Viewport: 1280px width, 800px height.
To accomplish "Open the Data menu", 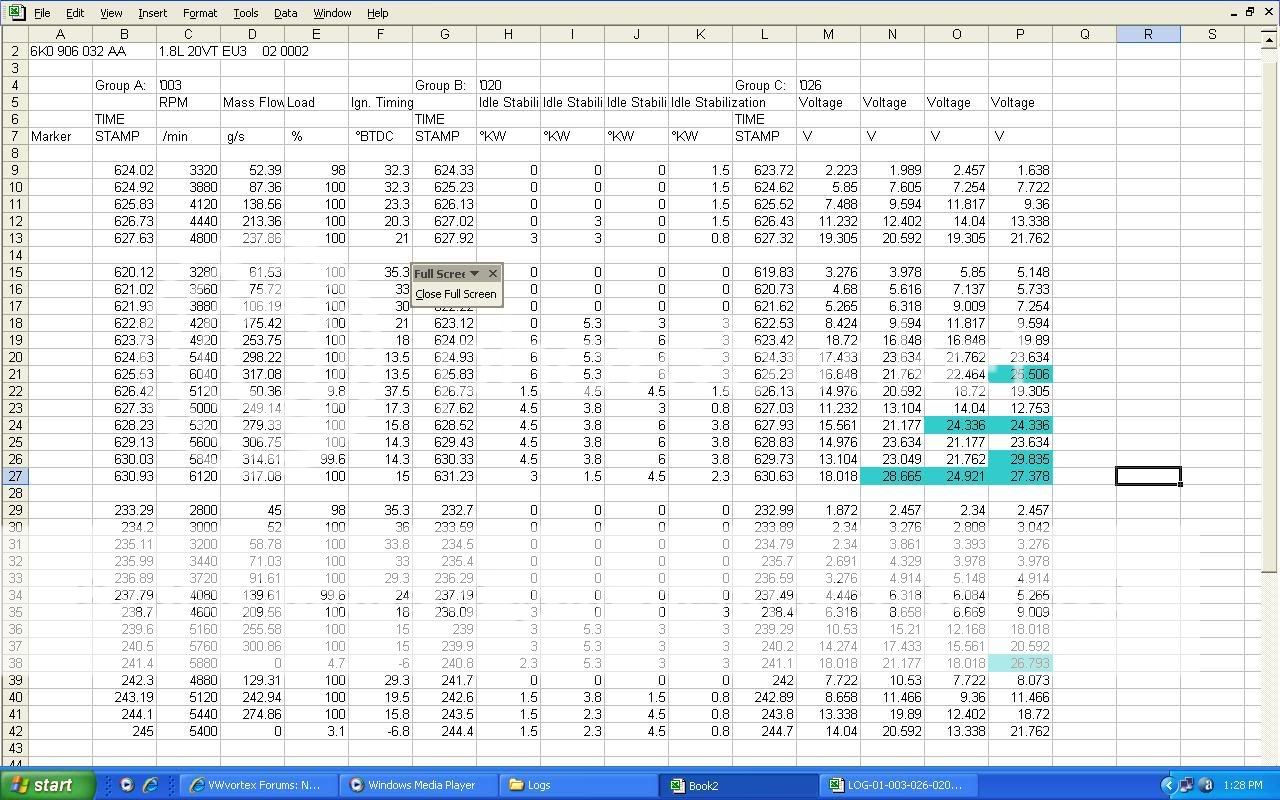I will pyautogui.click(x=285, y=13).
